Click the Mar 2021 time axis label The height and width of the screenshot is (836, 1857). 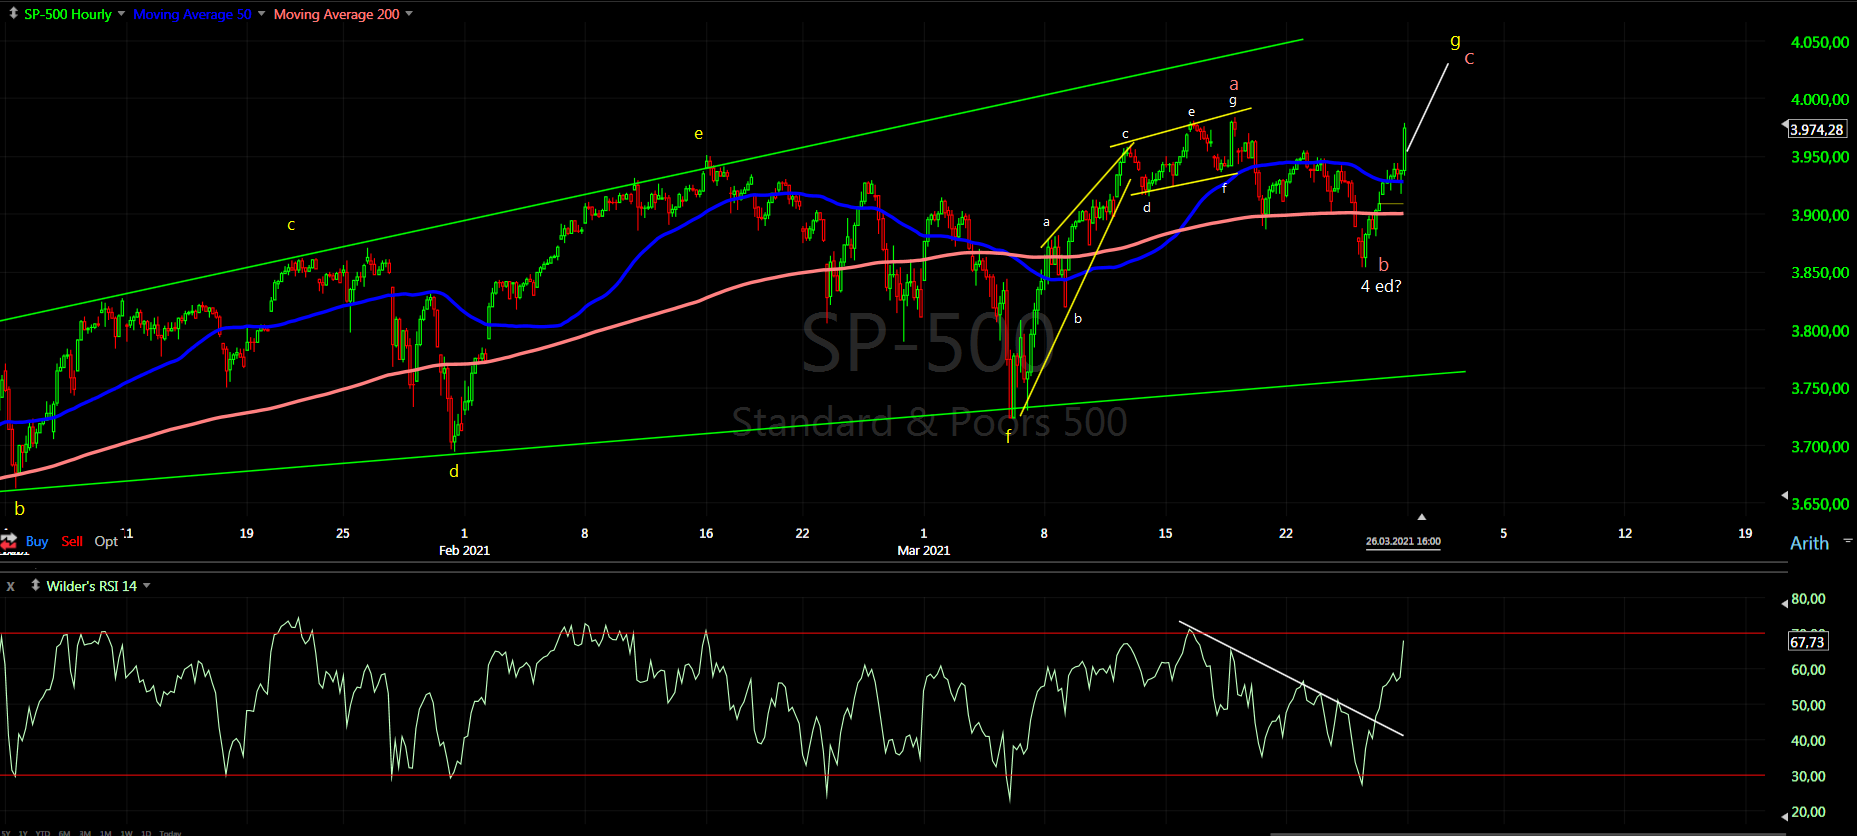pos(923,550)
